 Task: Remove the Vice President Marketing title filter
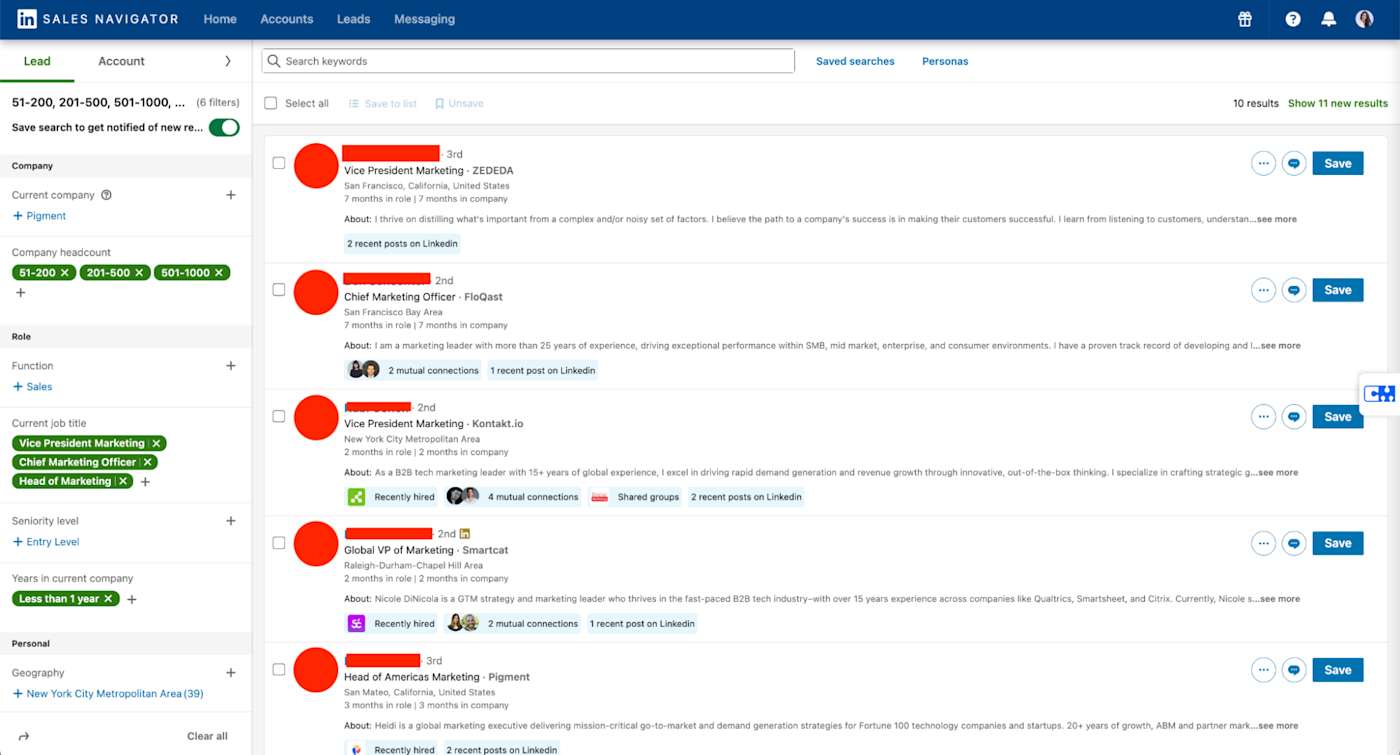[157, 443]
